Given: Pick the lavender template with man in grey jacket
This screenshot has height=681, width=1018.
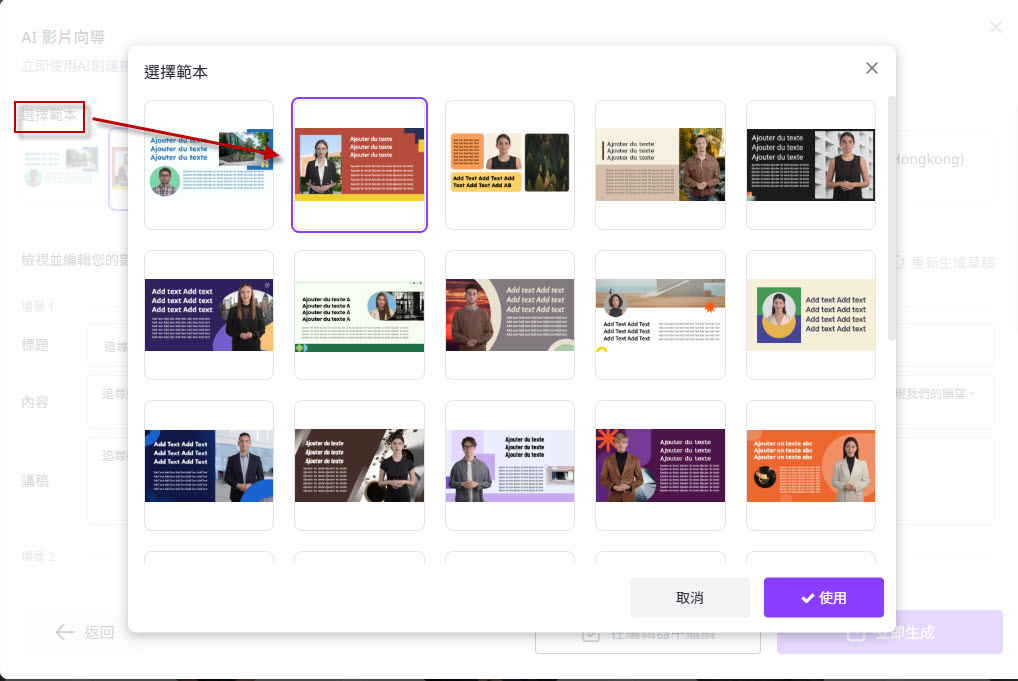Looking at the screenshot, I should click(510, 465).
